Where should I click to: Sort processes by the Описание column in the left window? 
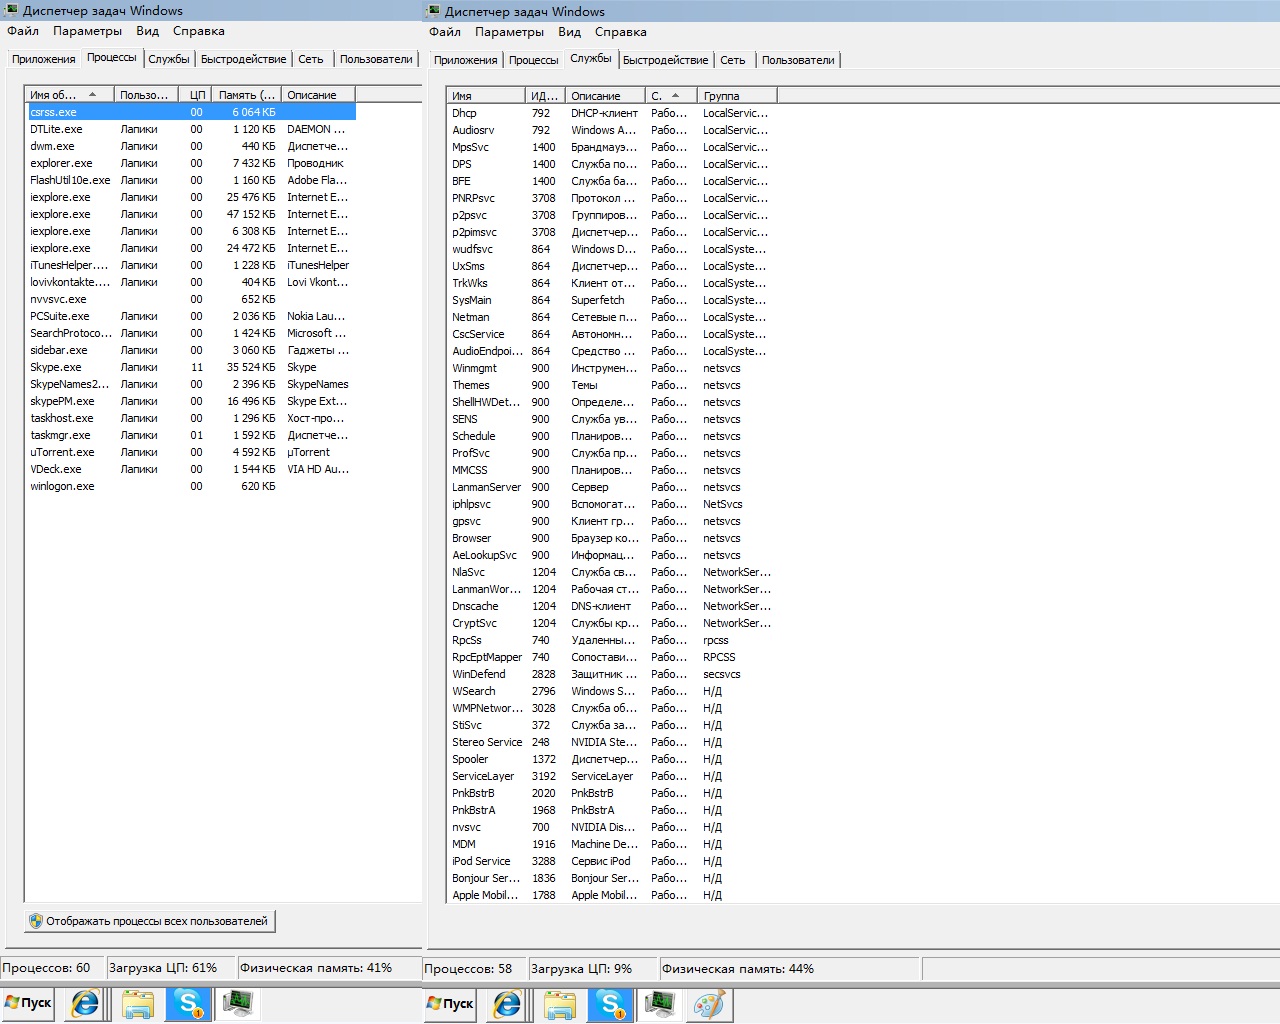coord(318,95)
